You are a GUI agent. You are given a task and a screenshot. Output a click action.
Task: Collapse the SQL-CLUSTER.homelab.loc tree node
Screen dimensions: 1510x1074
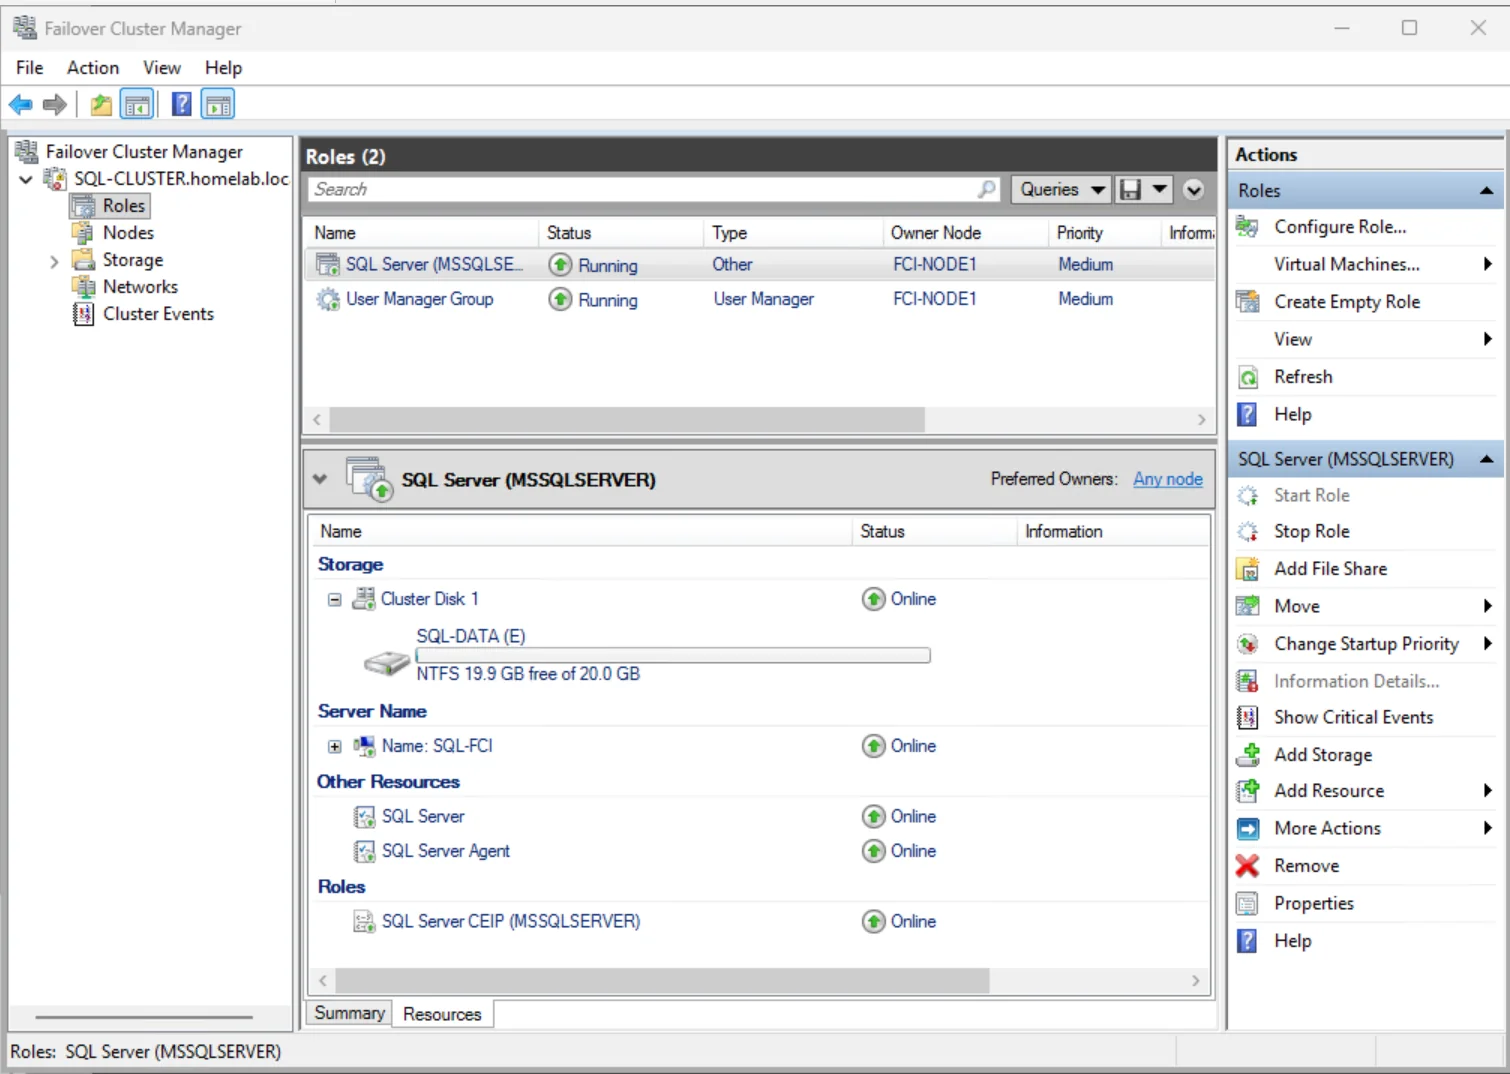tap(27, 179)
